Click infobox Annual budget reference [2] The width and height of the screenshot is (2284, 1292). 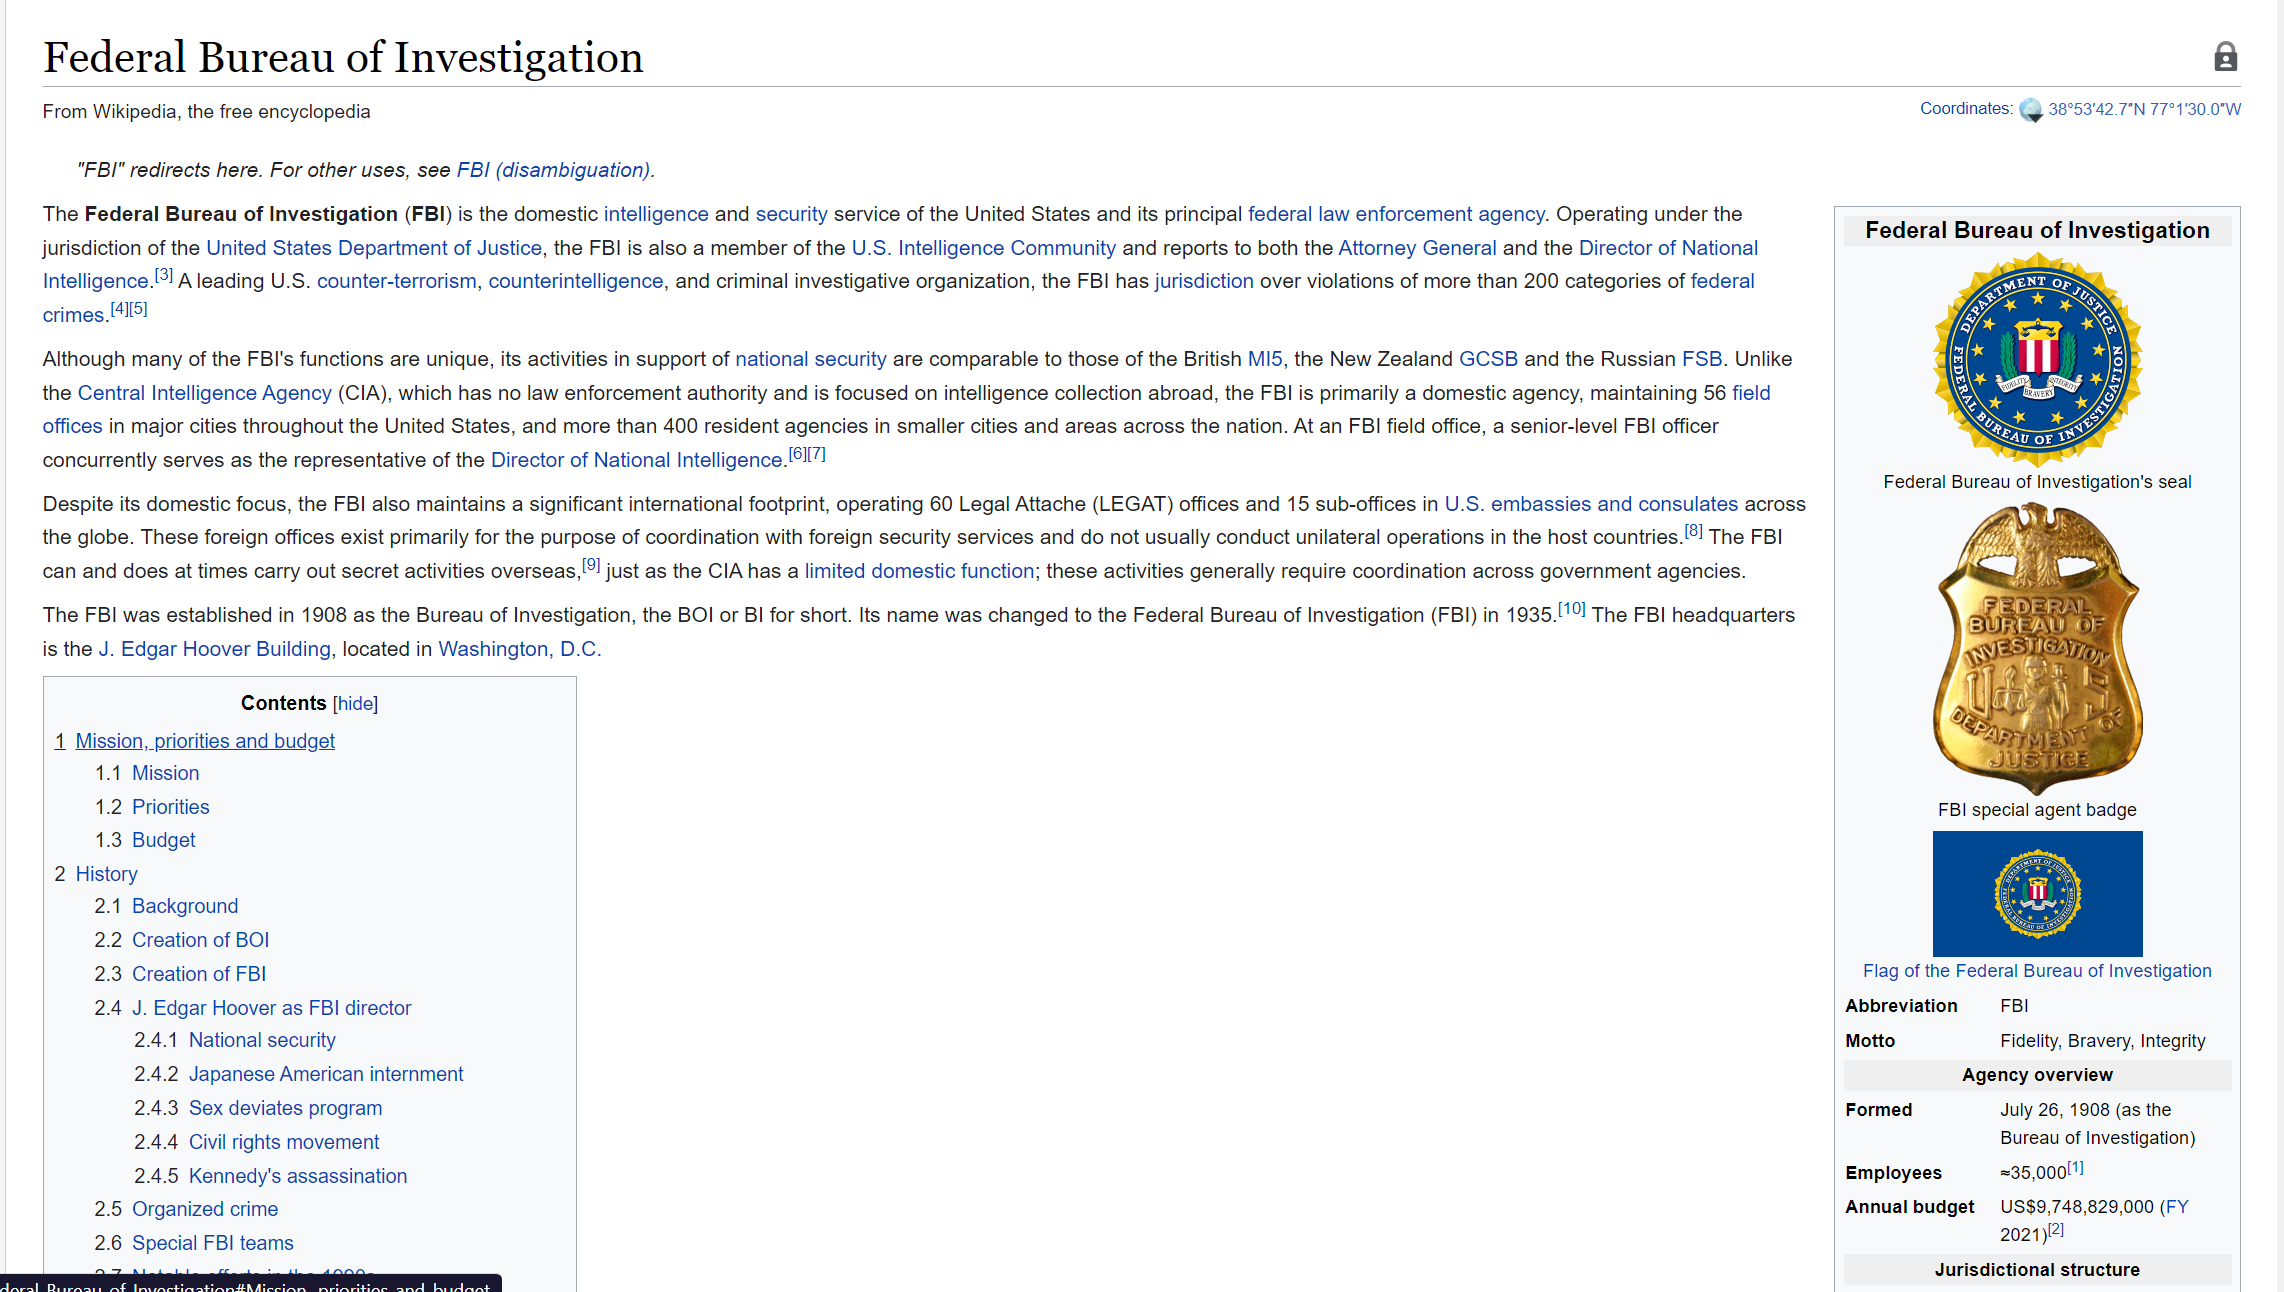click(x=2055, y=1229)
